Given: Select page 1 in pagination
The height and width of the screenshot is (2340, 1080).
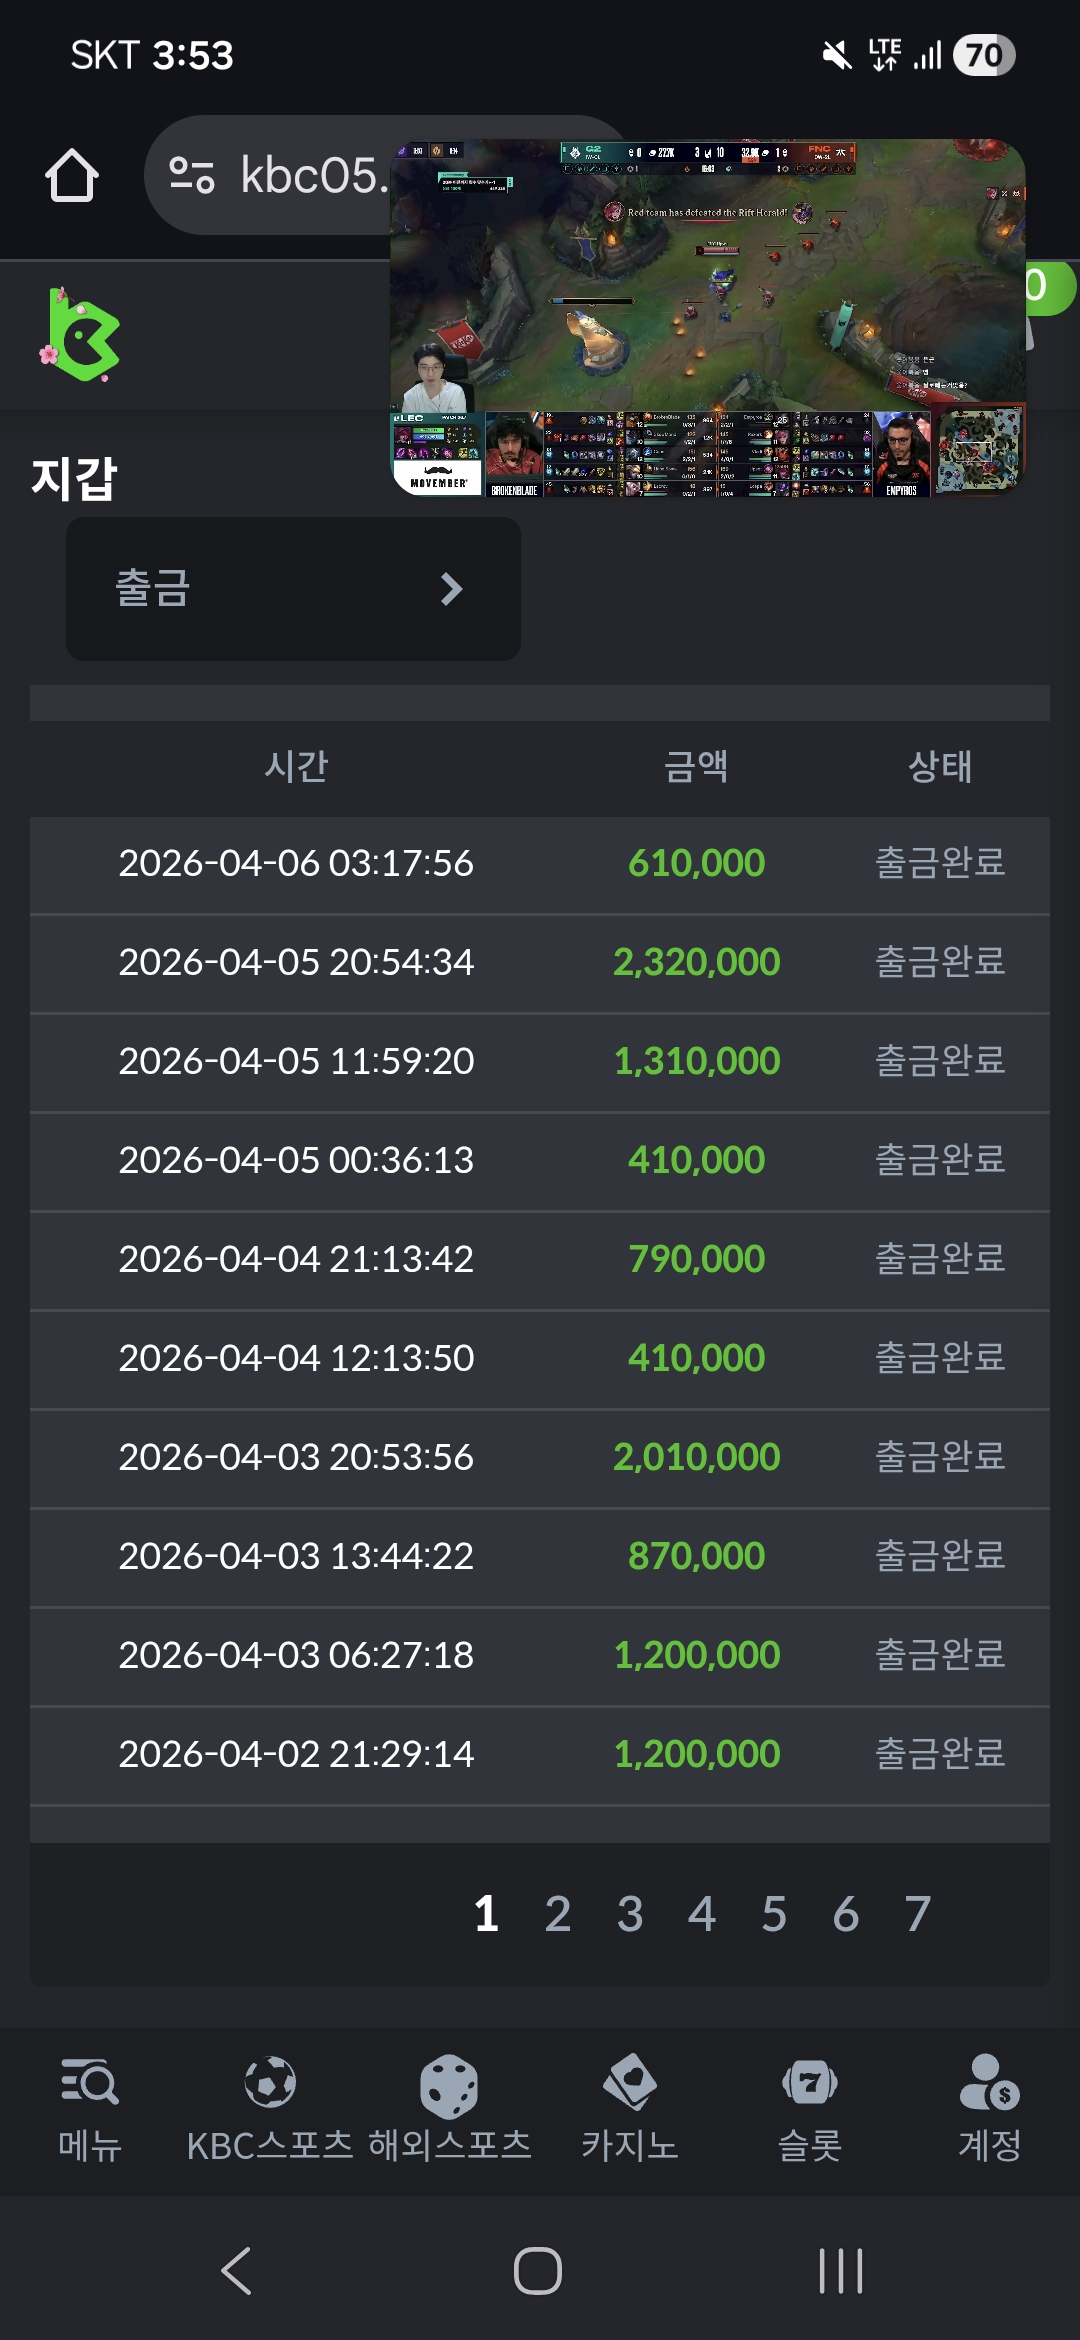Looking at the screenshot, I should tap(486, 1914).
